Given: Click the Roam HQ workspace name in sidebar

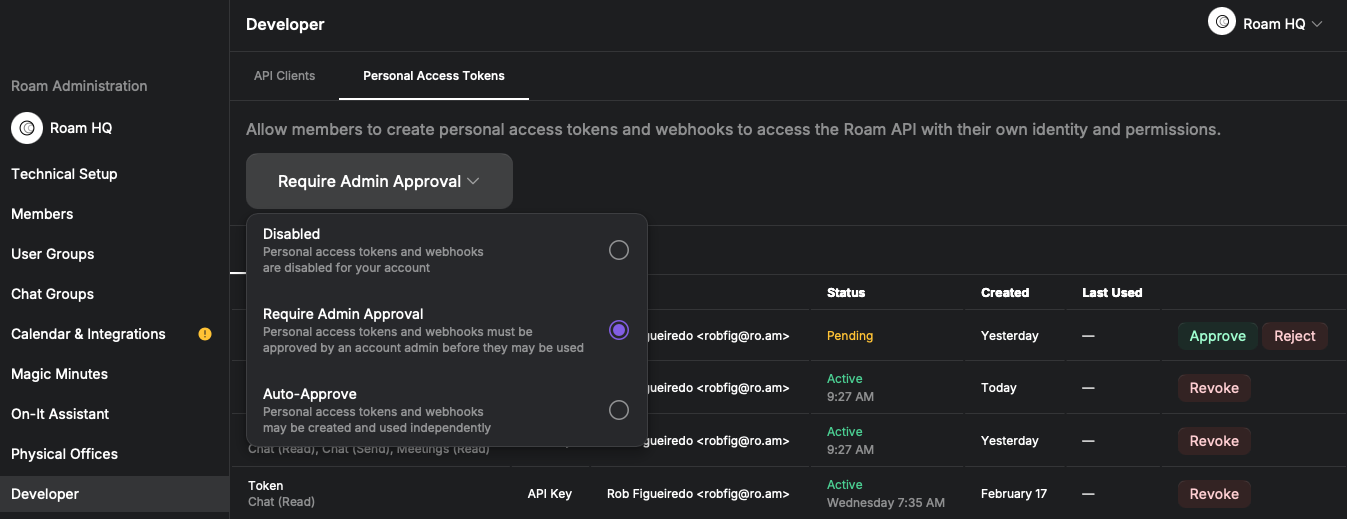Looking at the screenshot, I should click(81, 128).
